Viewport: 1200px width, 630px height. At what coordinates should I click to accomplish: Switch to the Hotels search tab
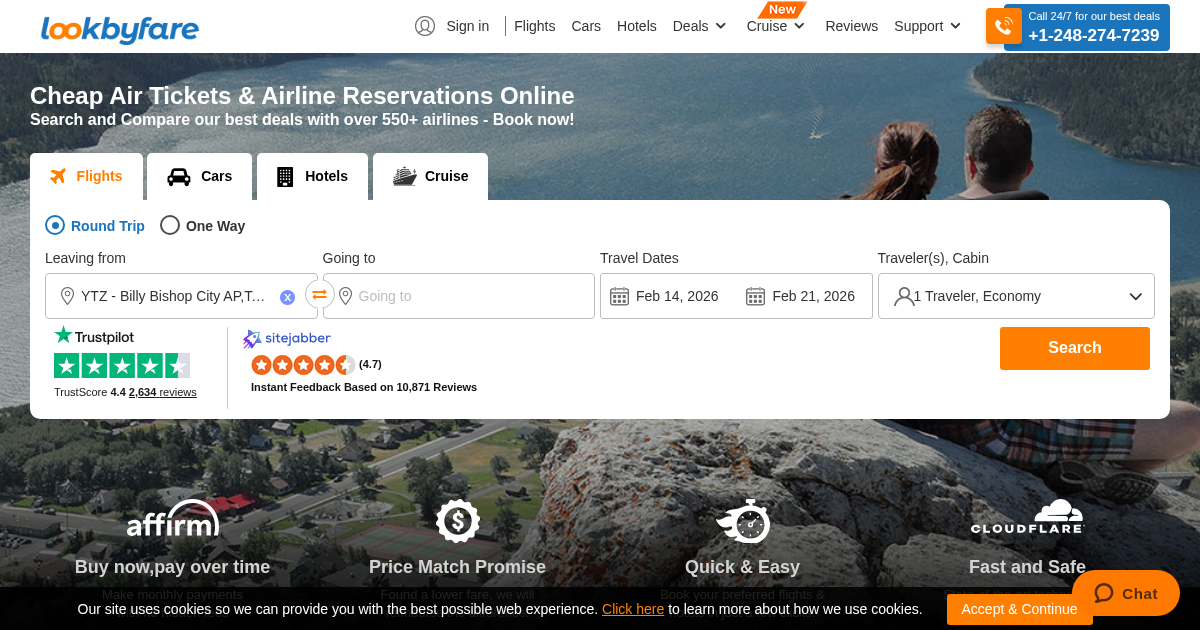[312, 176]
